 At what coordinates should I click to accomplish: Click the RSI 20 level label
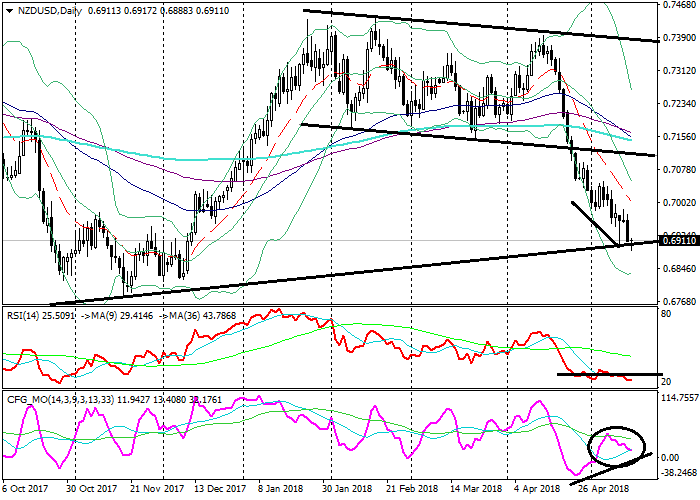point(665,382)
